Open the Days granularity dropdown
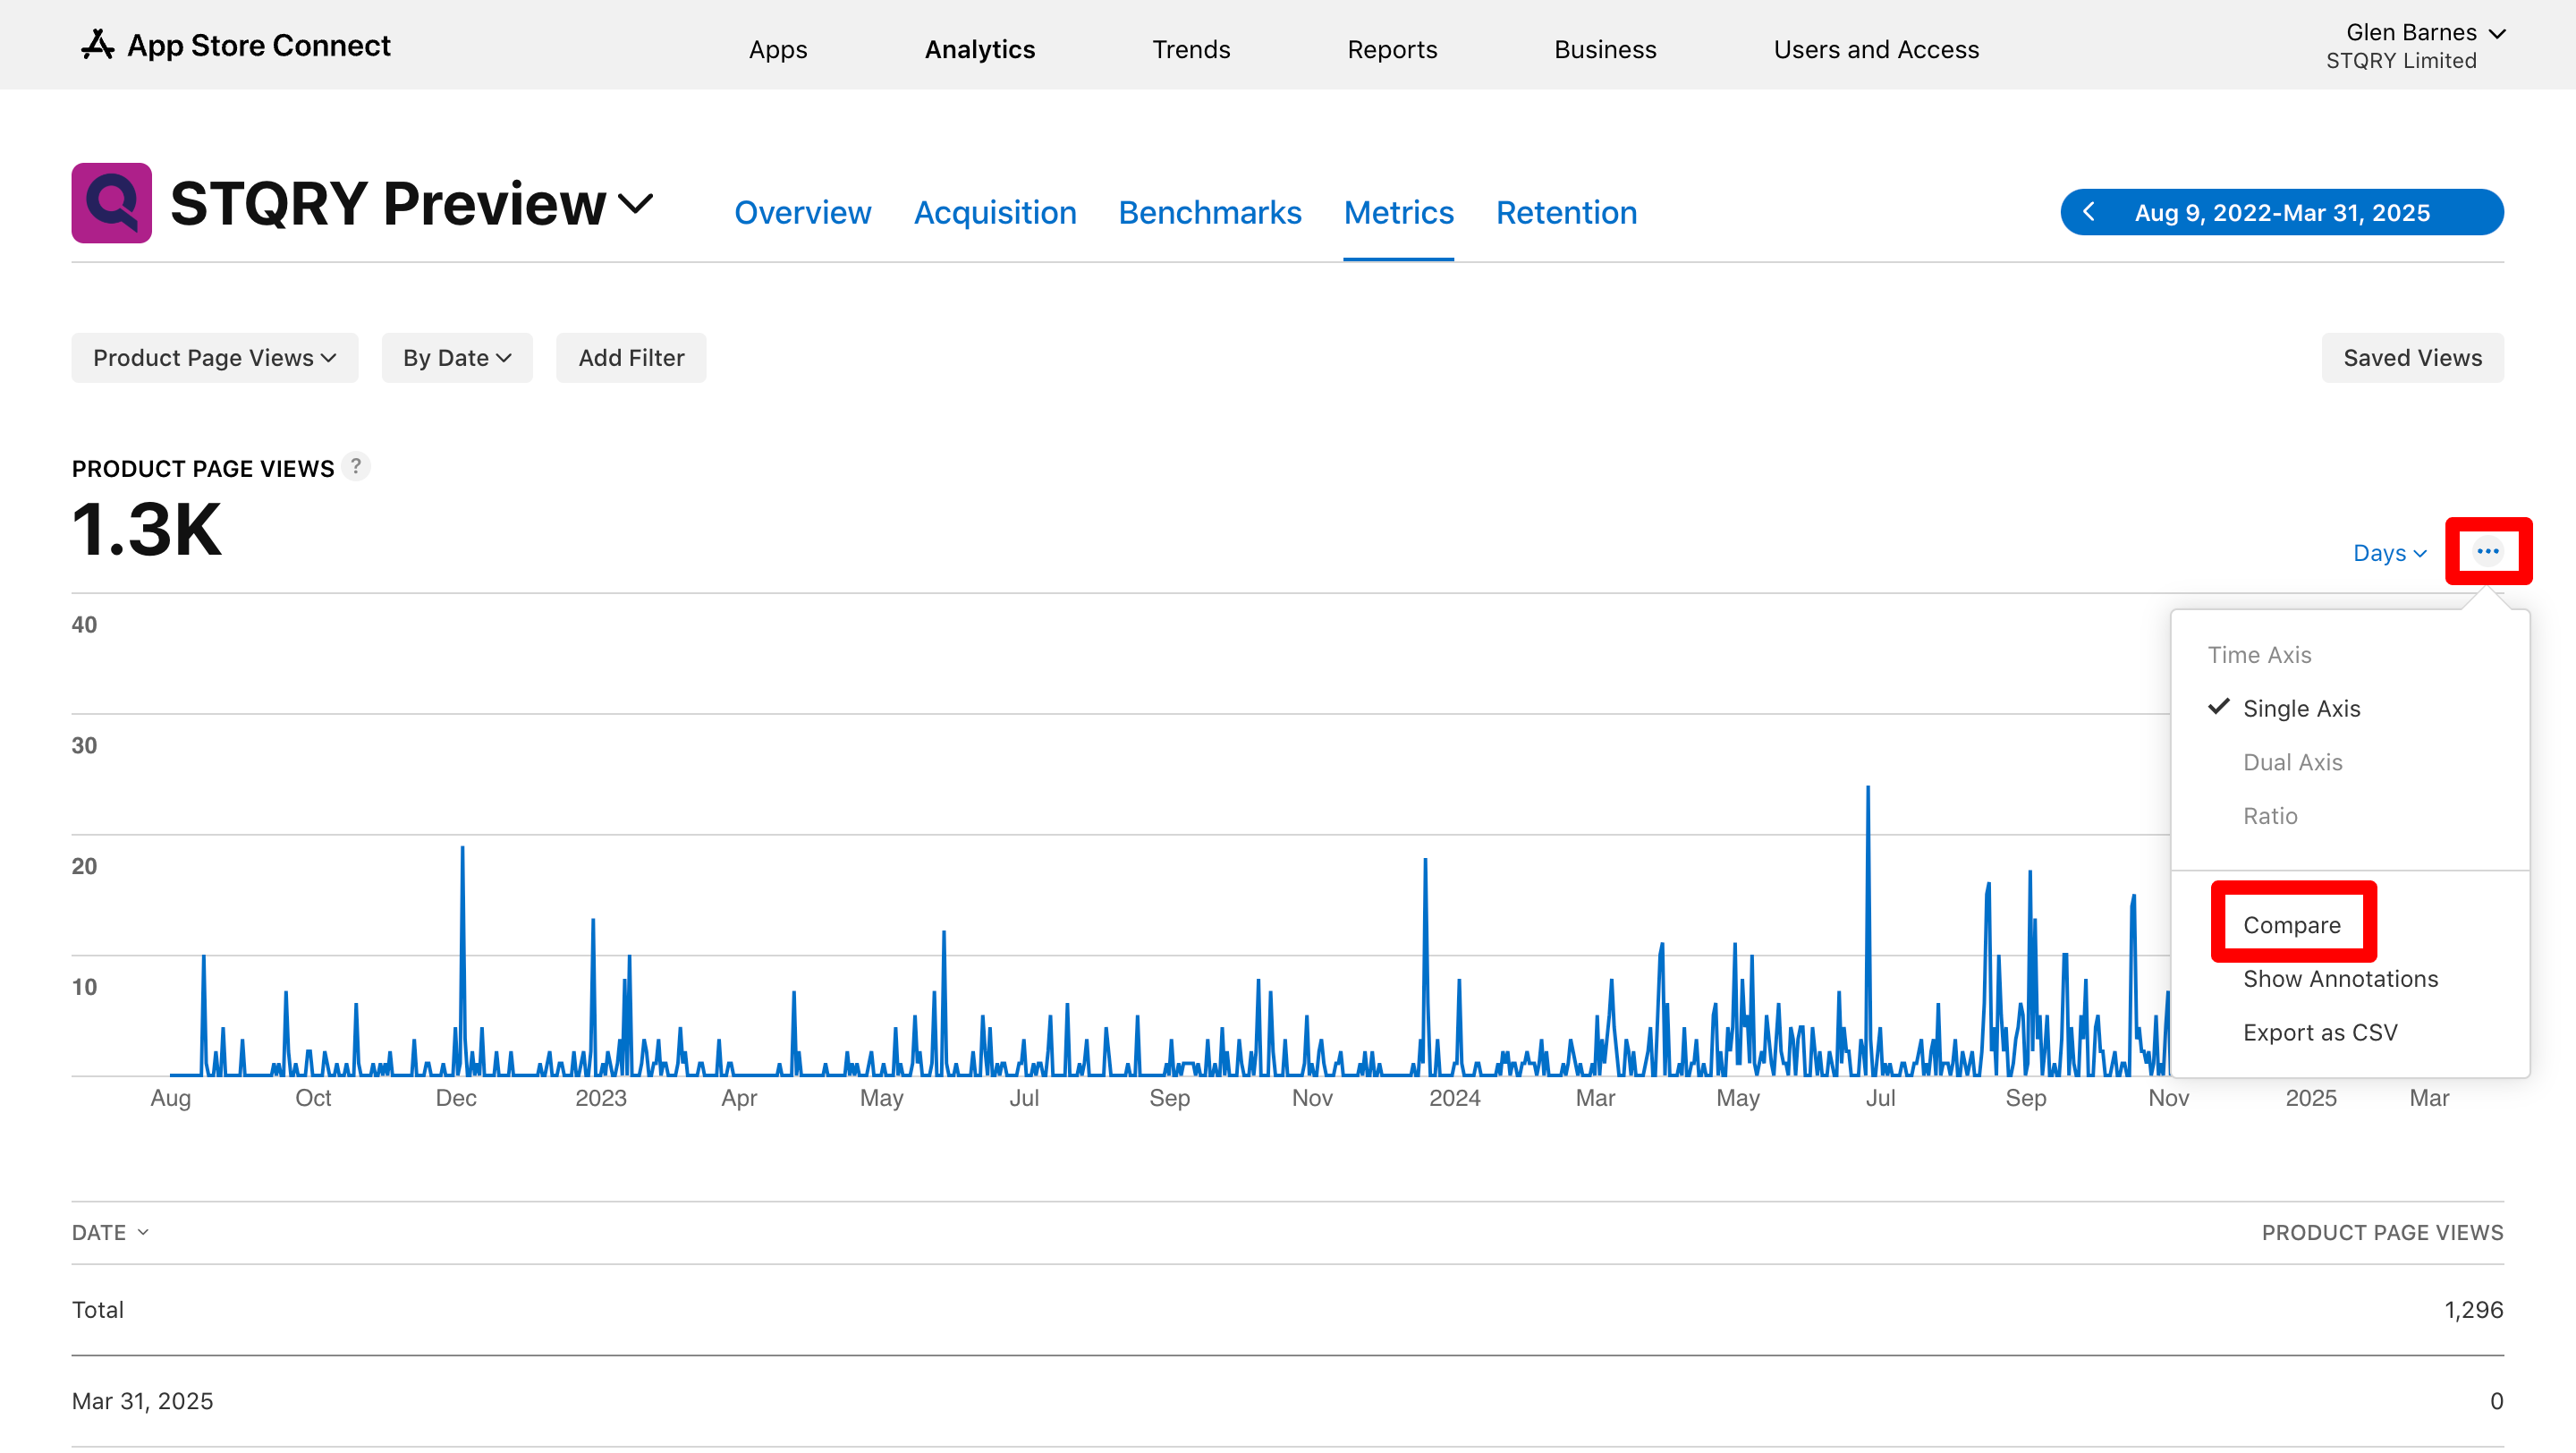Image resolution: width=2576 pixels, height=1453 pixels. pos(2389,553)
